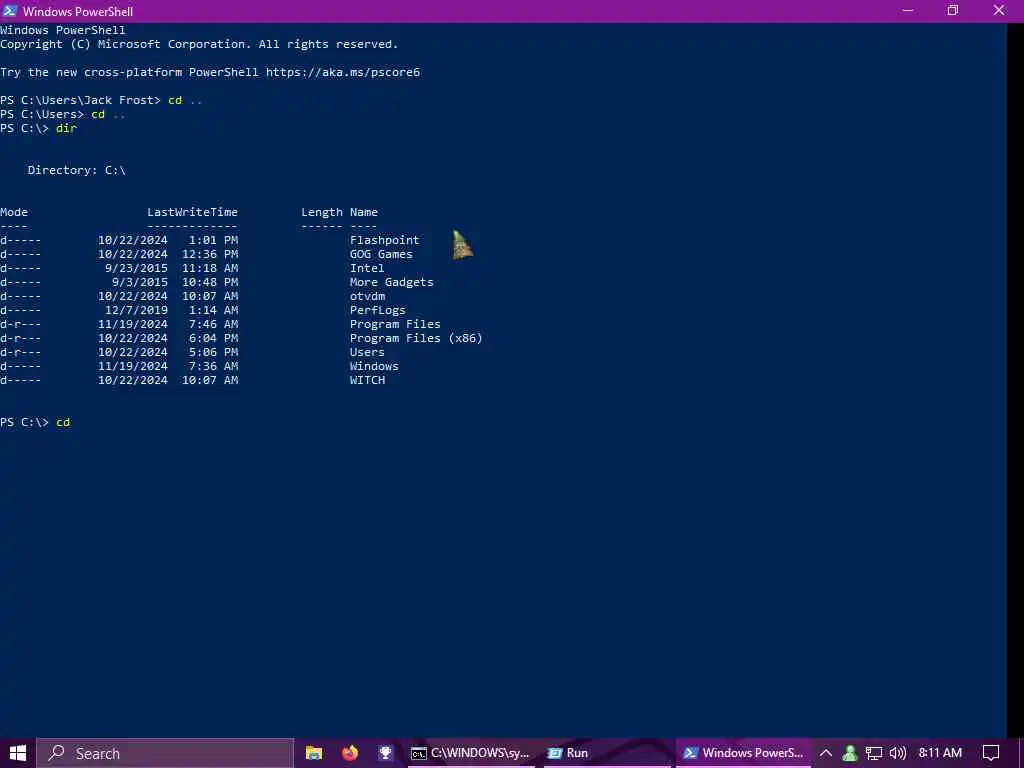1024x768 pixels.
Task: Click the Windows directory name
Action: point(374,366)
